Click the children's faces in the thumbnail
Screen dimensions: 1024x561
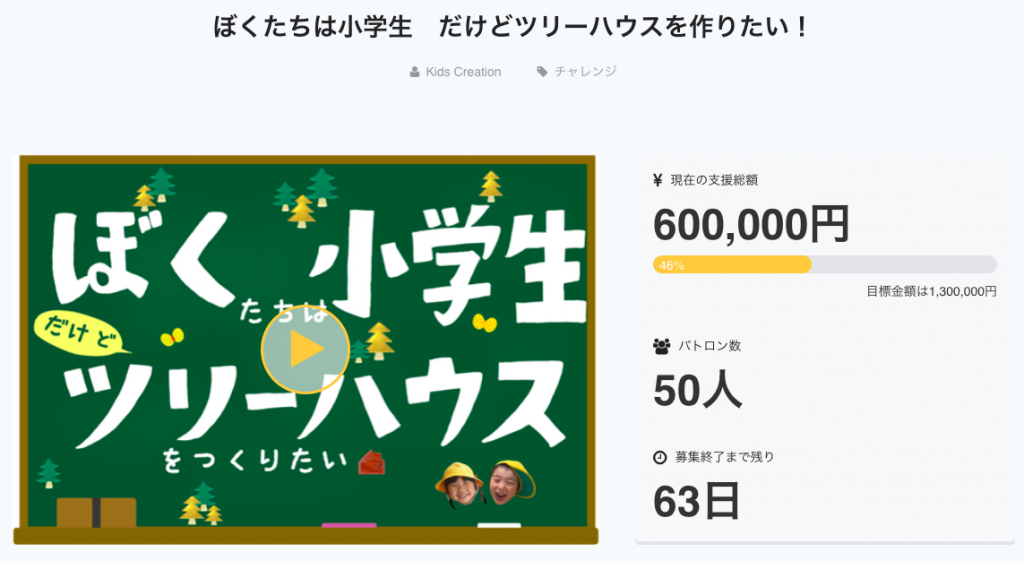(484, 482)
